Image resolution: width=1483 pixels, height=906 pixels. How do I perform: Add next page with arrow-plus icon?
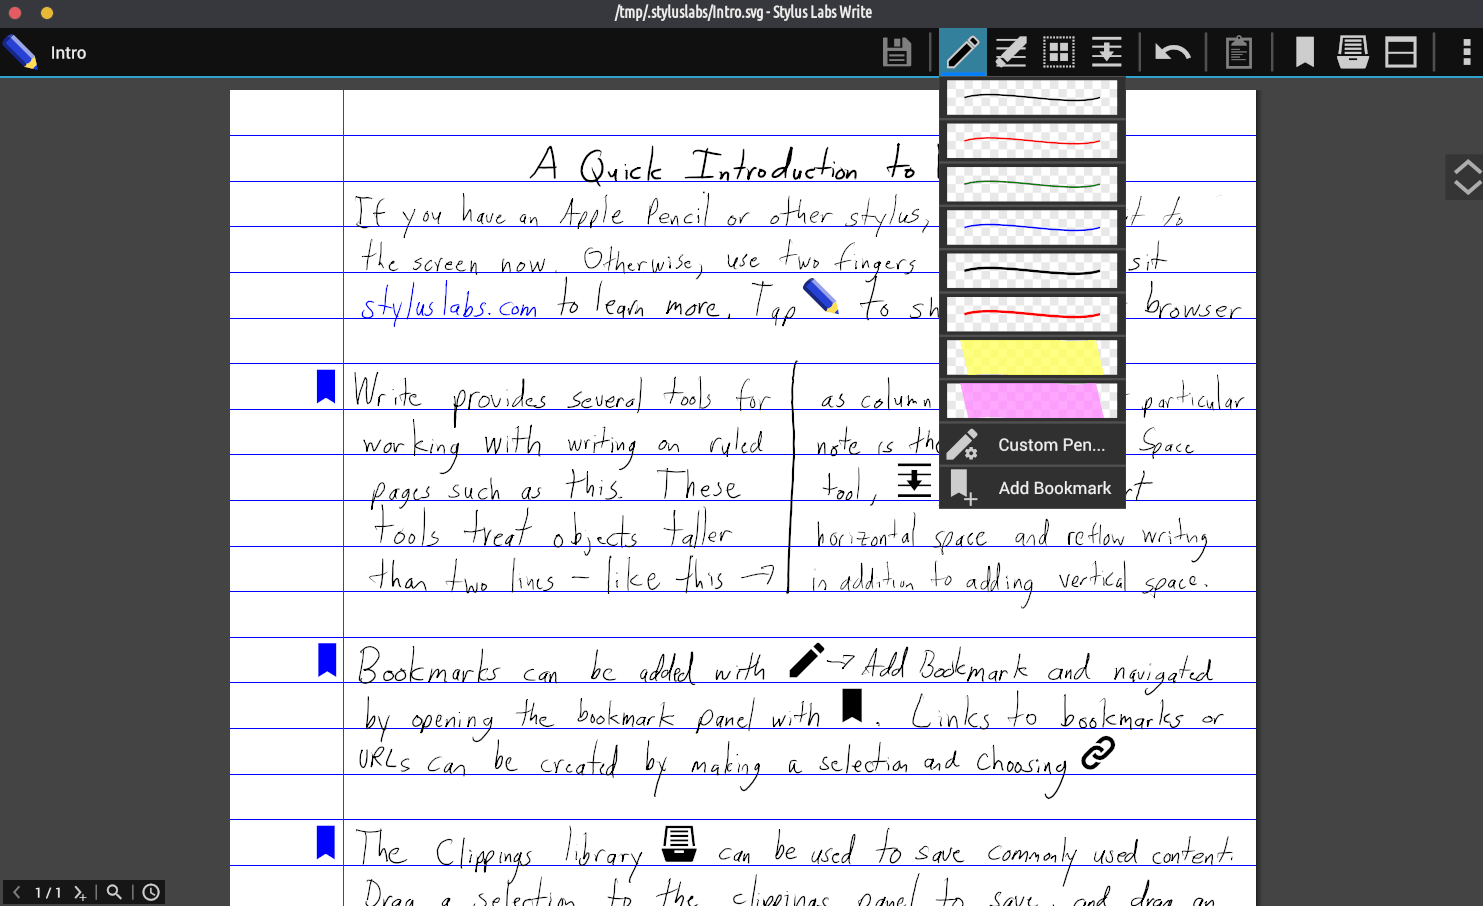coord(79,892)
